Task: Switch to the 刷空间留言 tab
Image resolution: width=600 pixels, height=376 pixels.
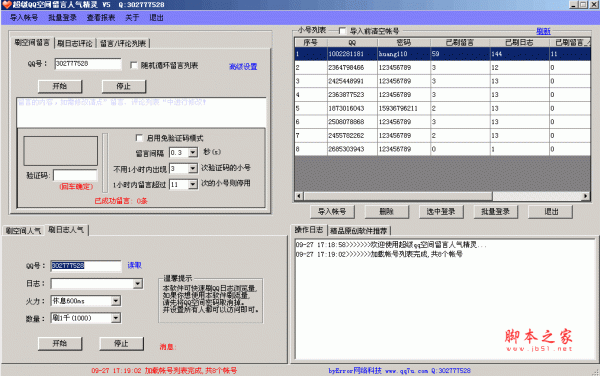Action: pos(32,42)
